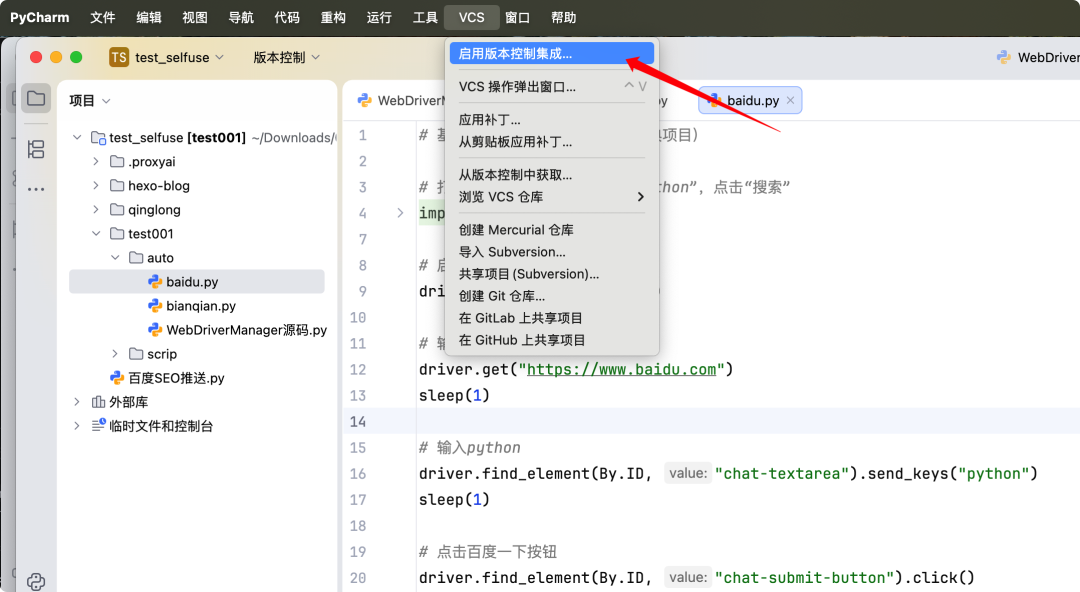Open the 帮助 menu
This screenshot has height=592, width=1080.
pos(564,17)
